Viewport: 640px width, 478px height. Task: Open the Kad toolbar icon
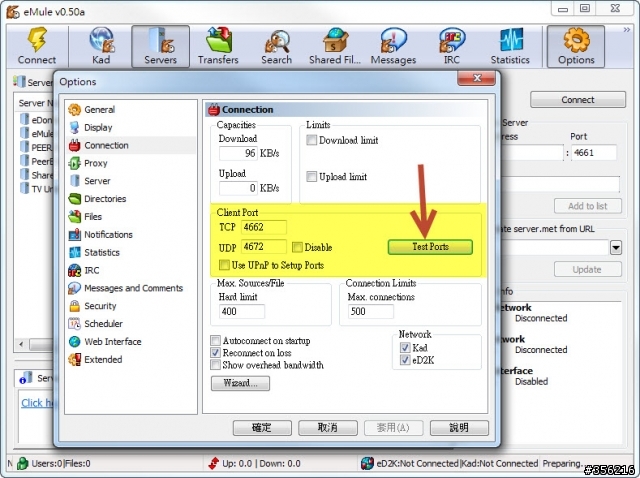pos(101,46)
